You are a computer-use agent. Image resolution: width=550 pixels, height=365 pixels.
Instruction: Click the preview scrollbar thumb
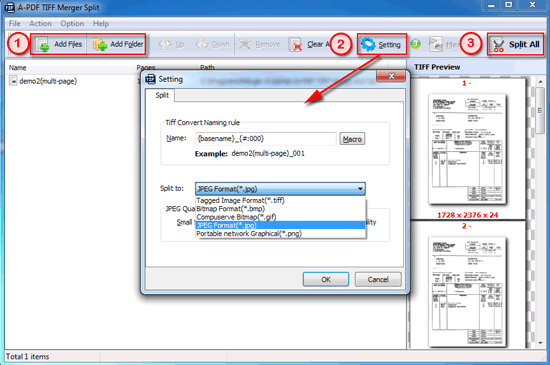[x=540, y=110]
